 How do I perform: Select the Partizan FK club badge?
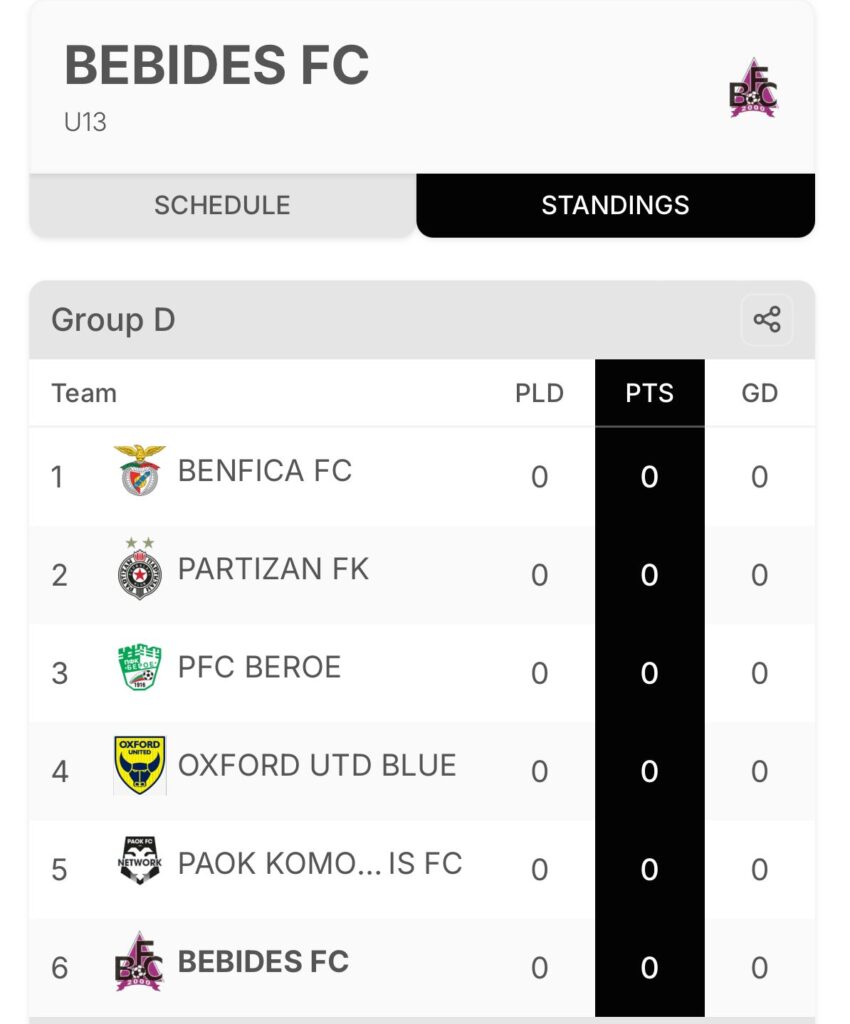click(140, 568)
